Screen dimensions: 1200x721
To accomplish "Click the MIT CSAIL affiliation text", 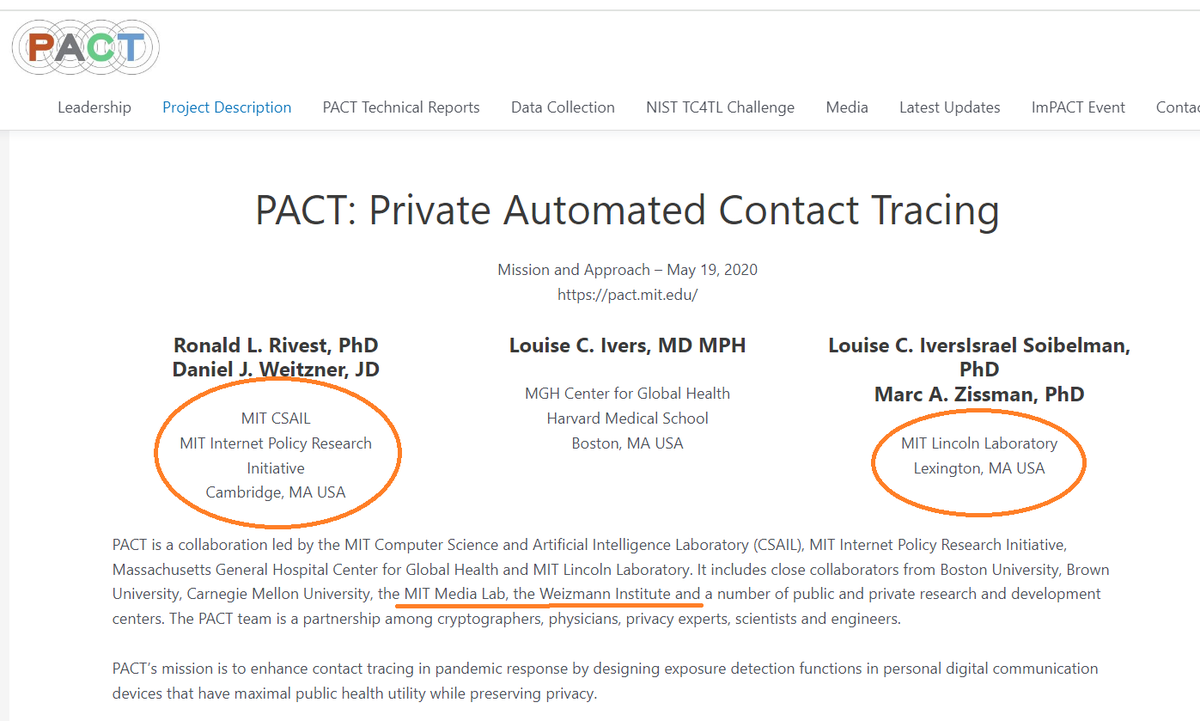I will pyautogui.click(x=276, y=418).
